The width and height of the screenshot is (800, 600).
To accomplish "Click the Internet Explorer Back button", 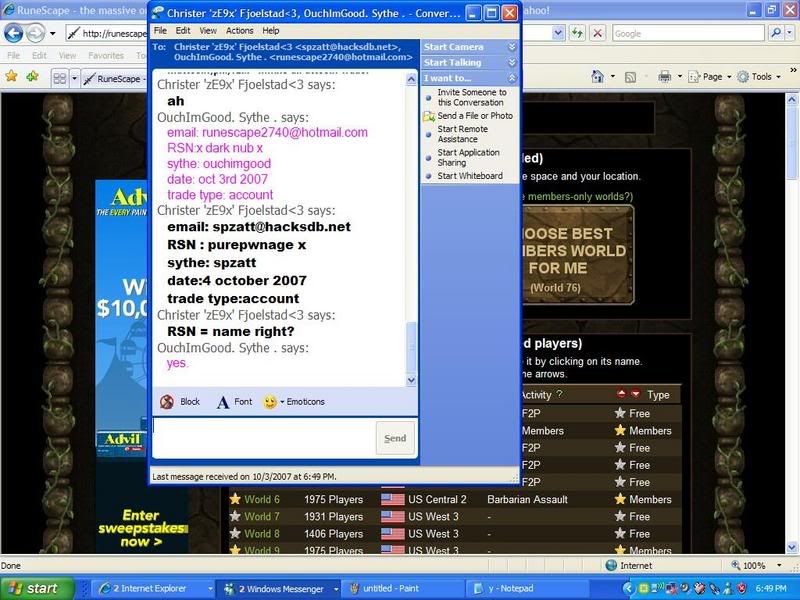I will (14, 34).
